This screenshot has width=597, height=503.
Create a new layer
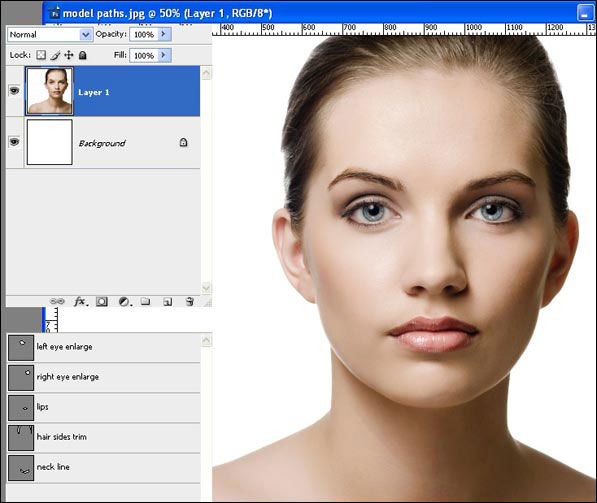pyautogui.click(x=168, y=302)
